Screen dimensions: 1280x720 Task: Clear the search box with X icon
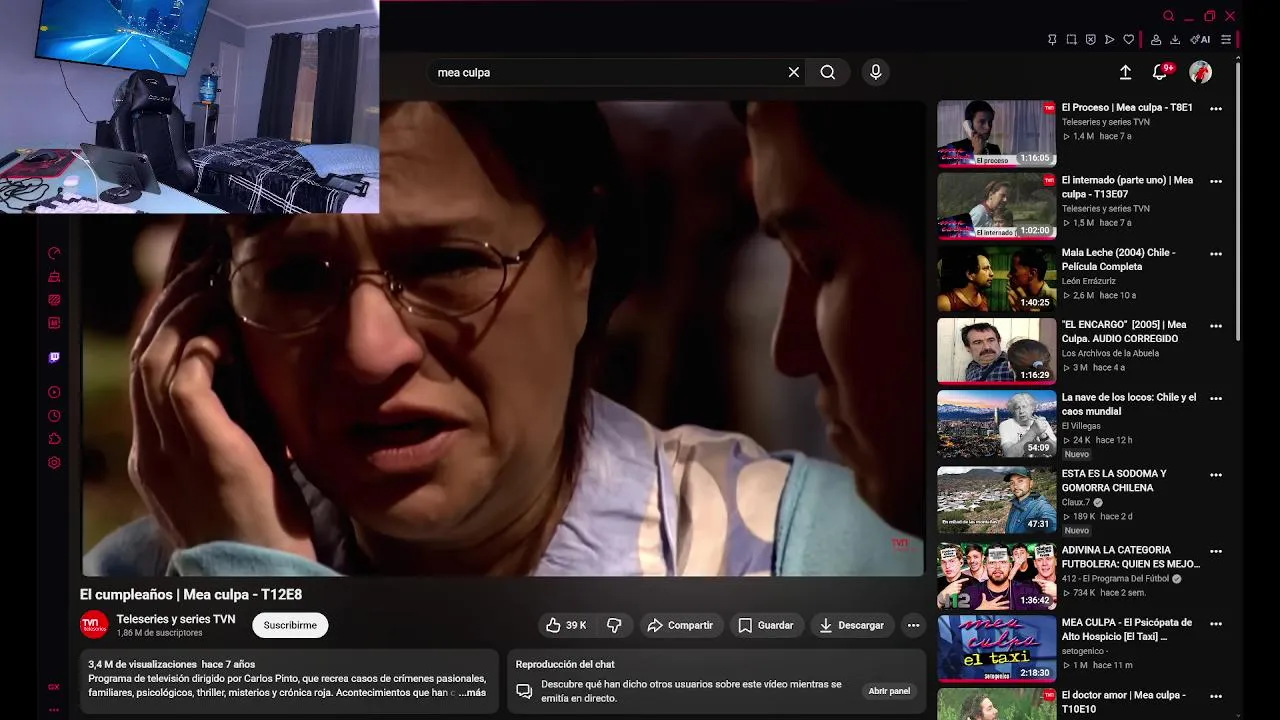coord(794,72)
